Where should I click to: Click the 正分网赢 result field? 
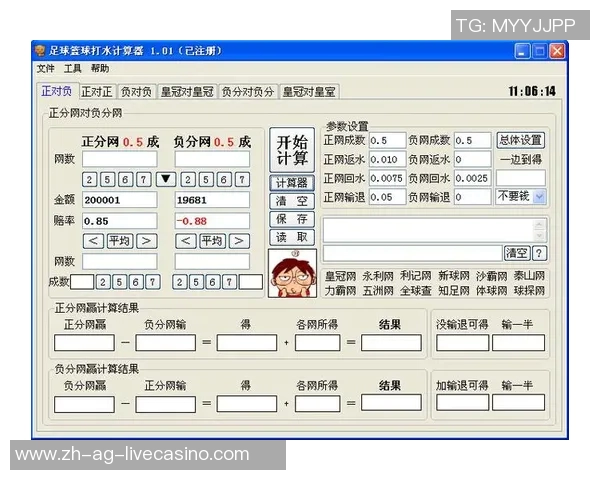click(x=84, y=343)
